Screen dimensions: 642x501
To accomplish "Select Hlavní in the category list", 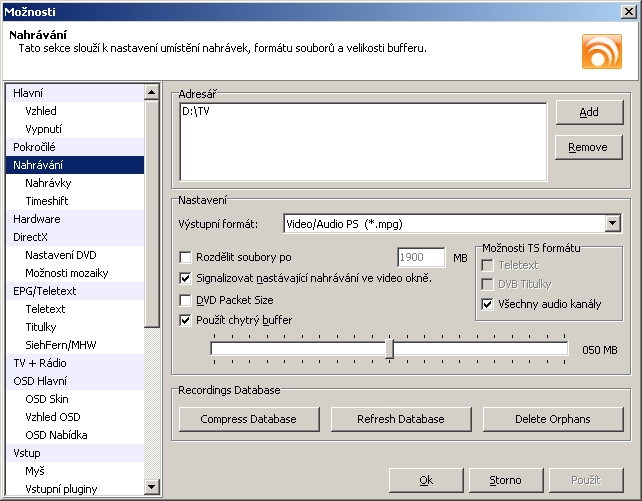I will (x=75, y=93).
